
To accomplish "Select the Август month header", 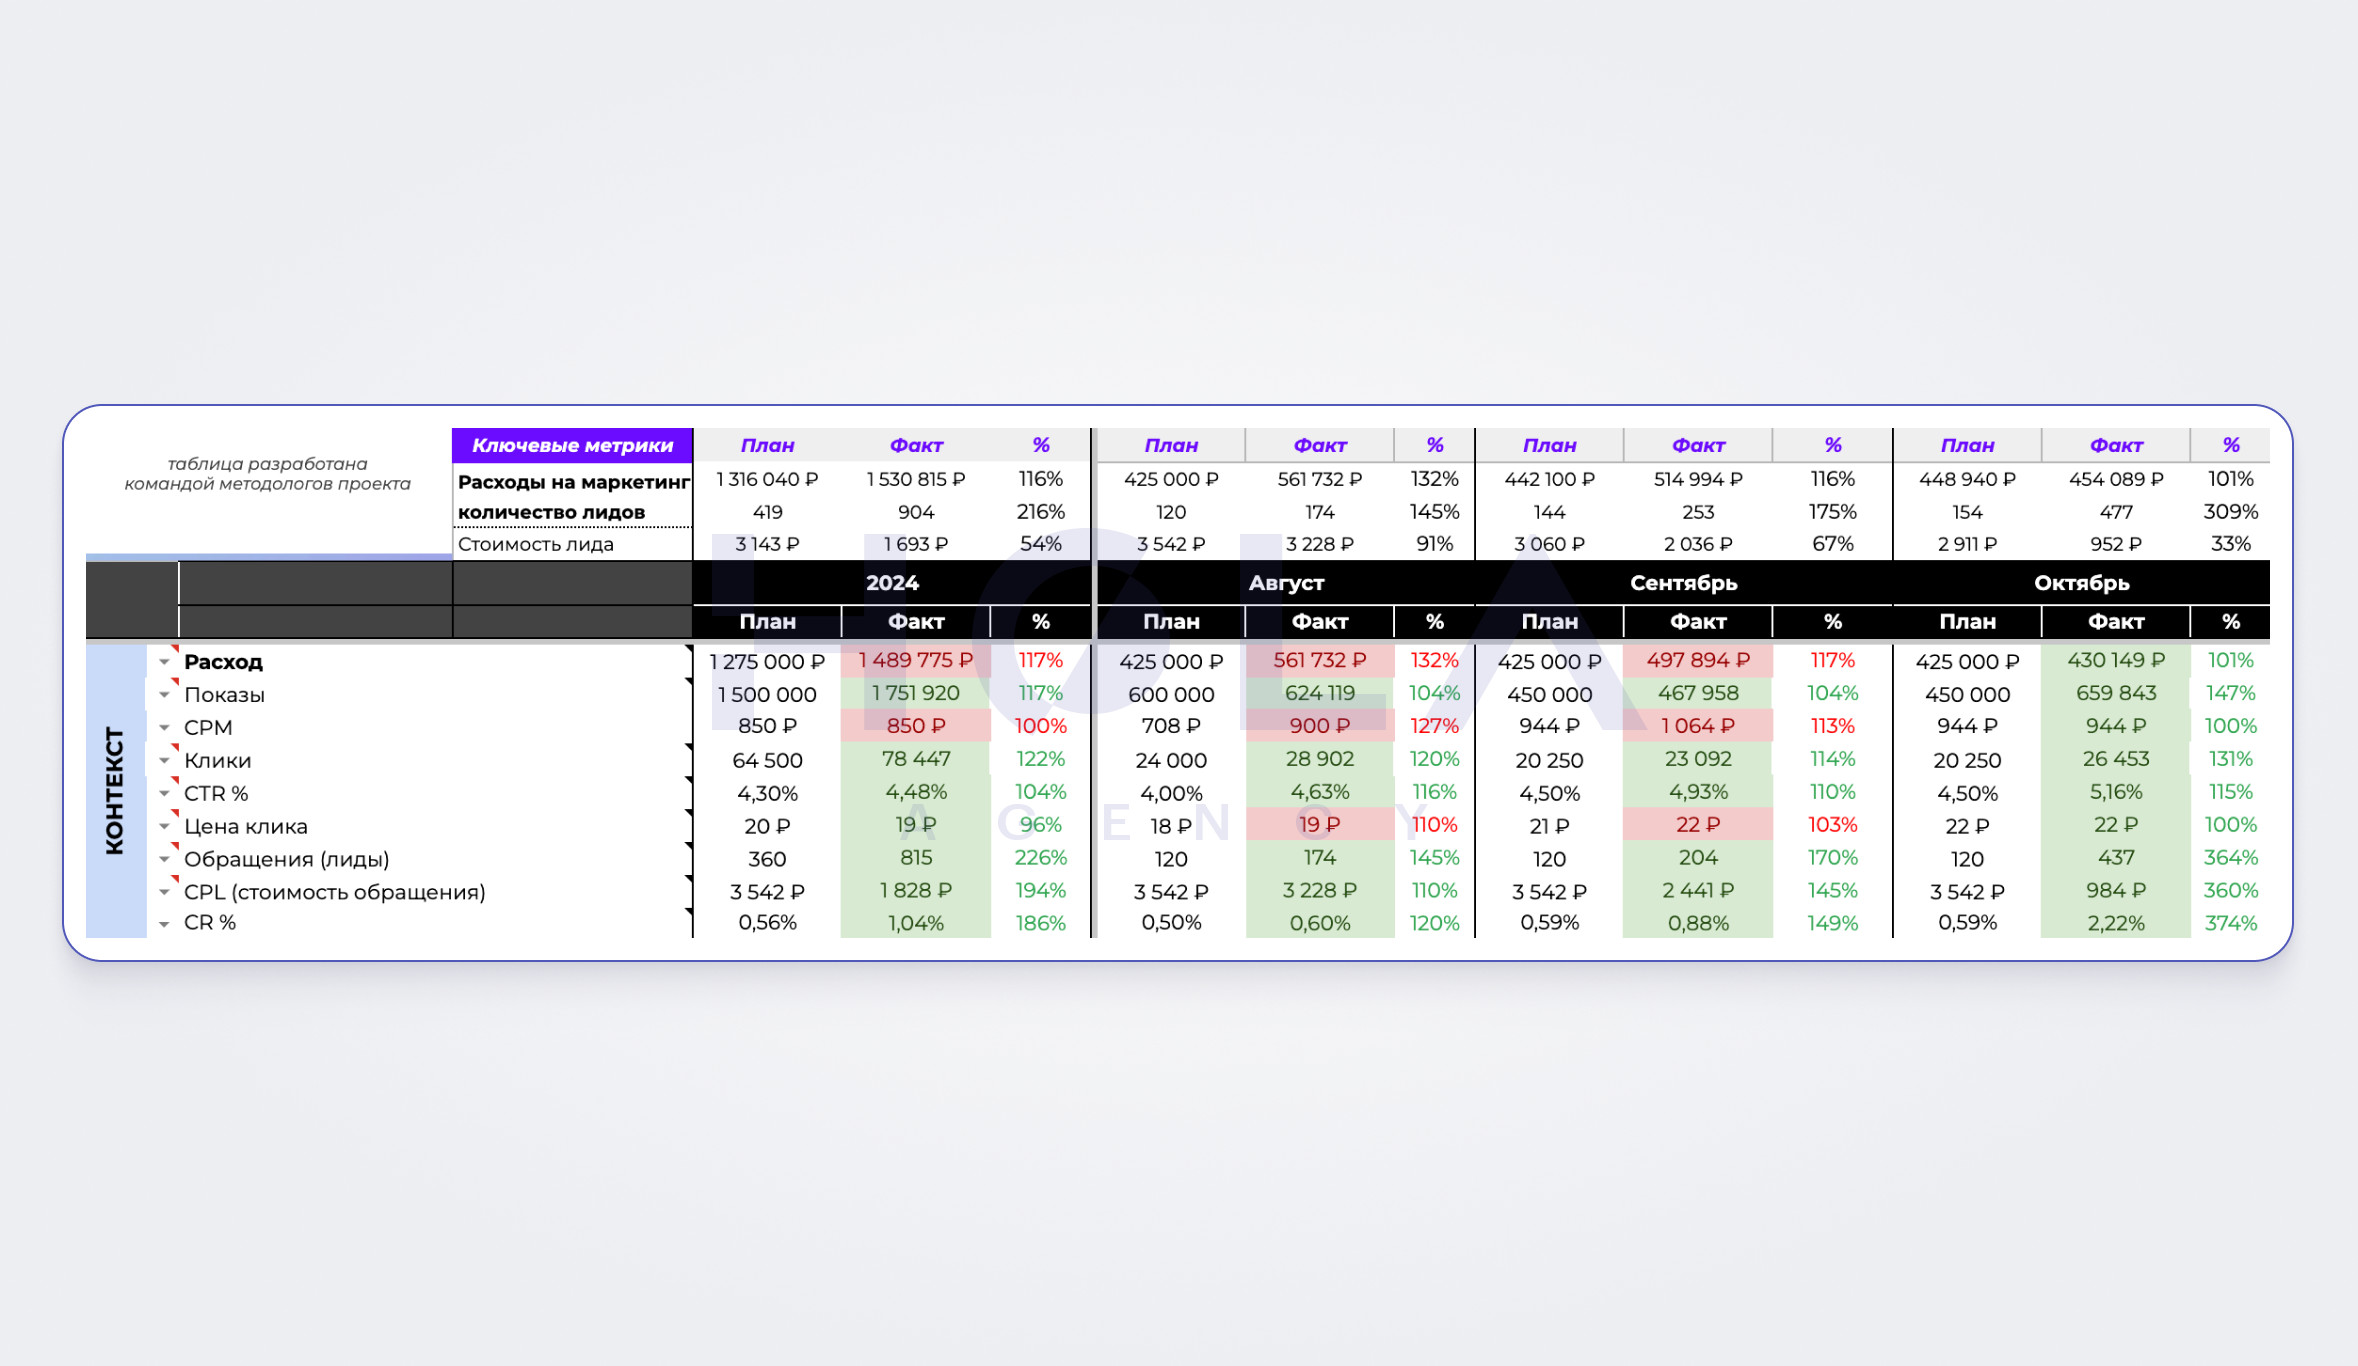I will point(1286,583).
